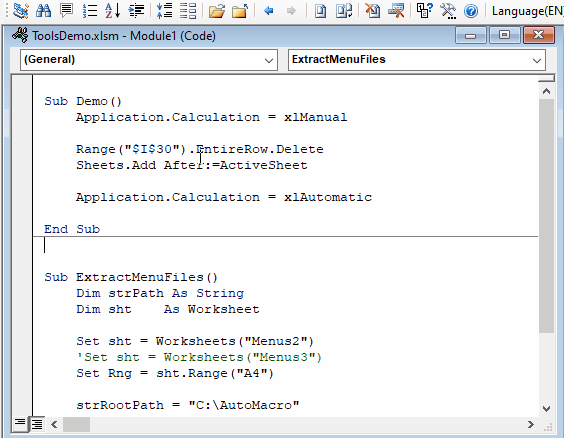Click the vertical scrollbar down arrow
The image size is (564, 438).
click(546, 409)
